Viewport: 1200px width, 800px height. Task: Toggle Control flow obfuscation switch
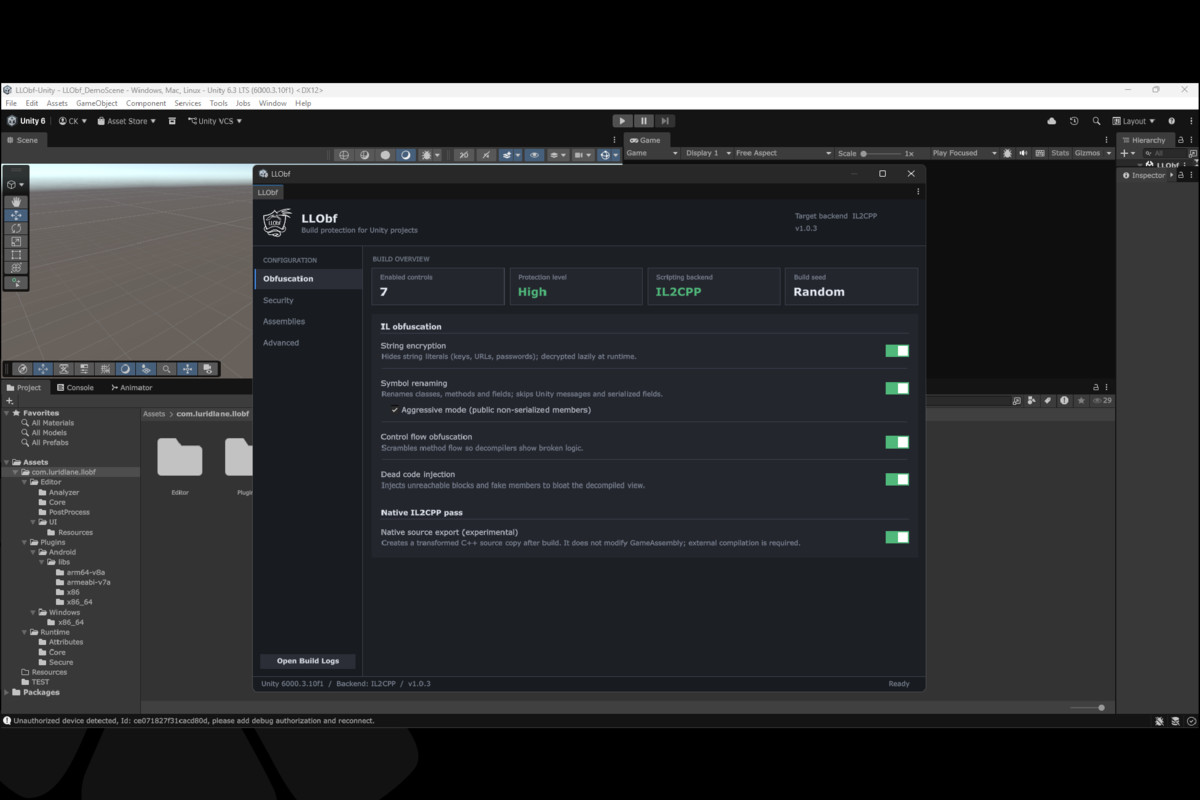click(x=897, y=442)
